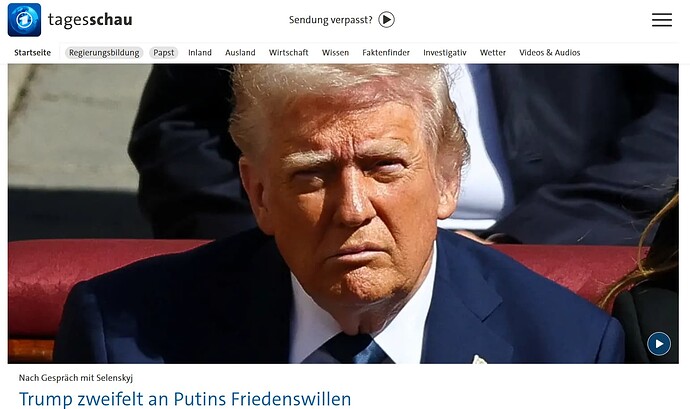Click the kicker Nach Gespräch mit Selenskyj
The width and height of the screenshot is (690, 409).
click(x=76, y=378)
